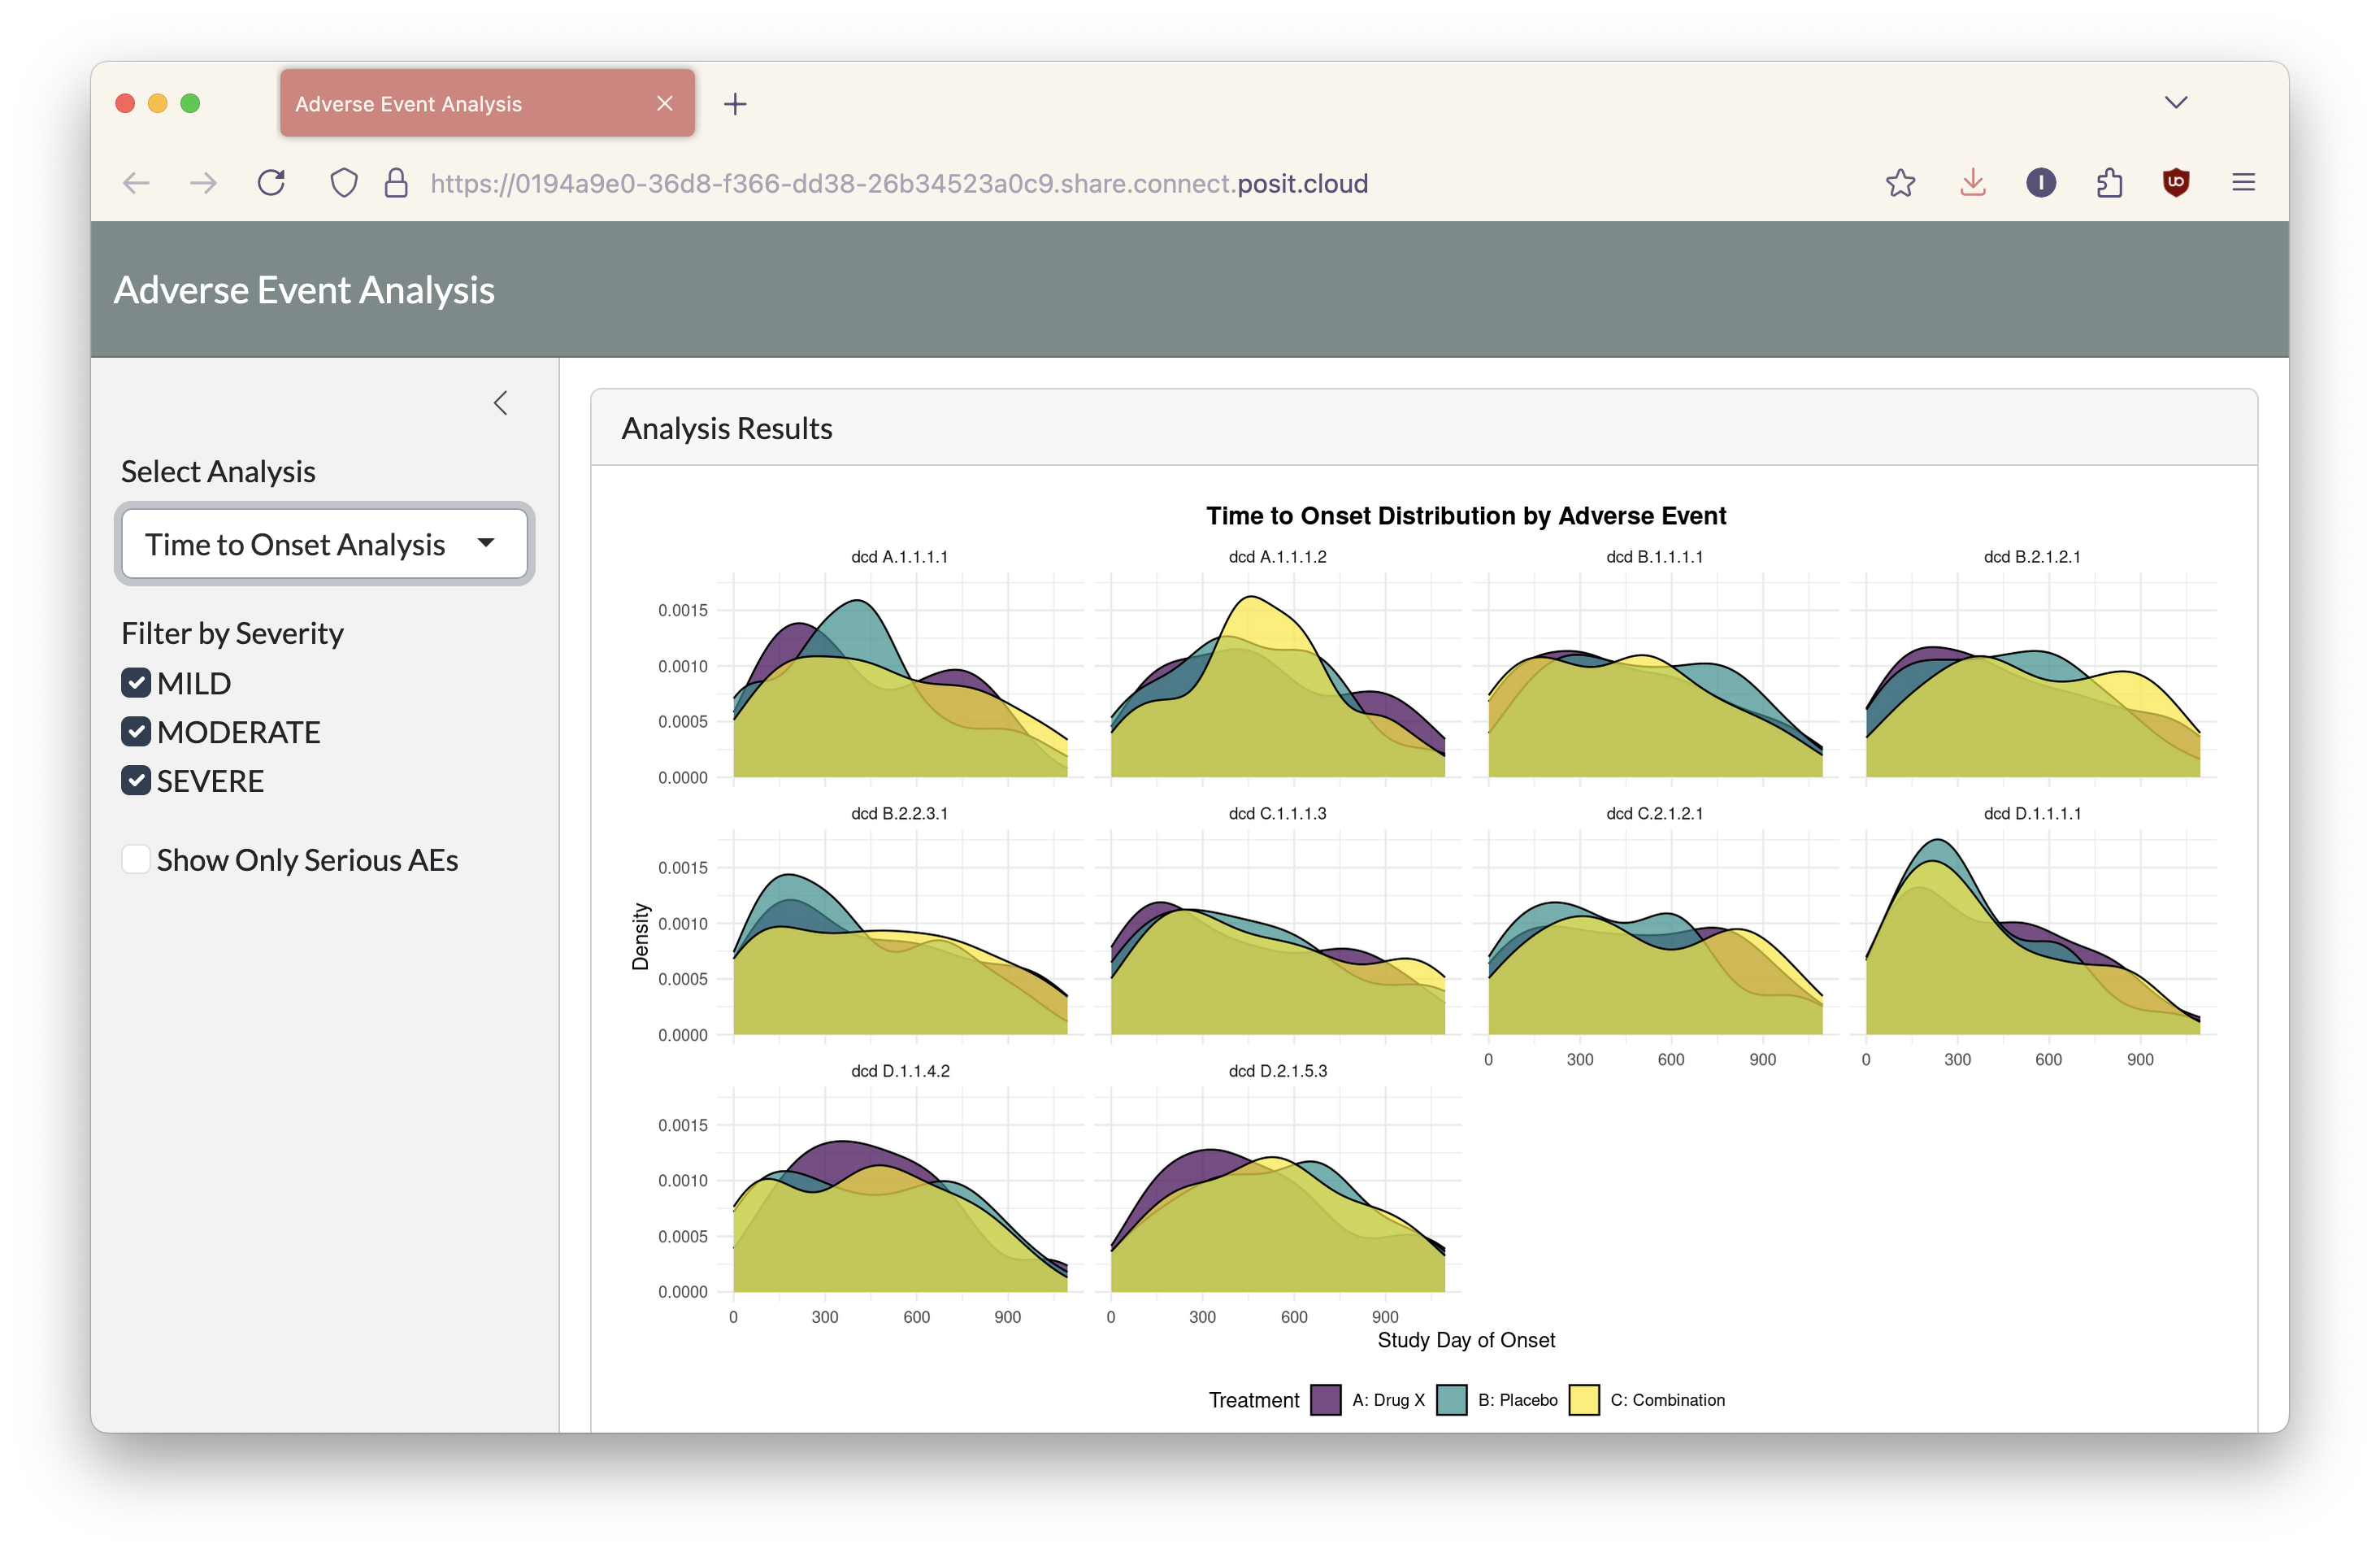This screenshot has width=2380, height=1553.
Task: Click the browser forward arrow
Action: pos(203,183)
